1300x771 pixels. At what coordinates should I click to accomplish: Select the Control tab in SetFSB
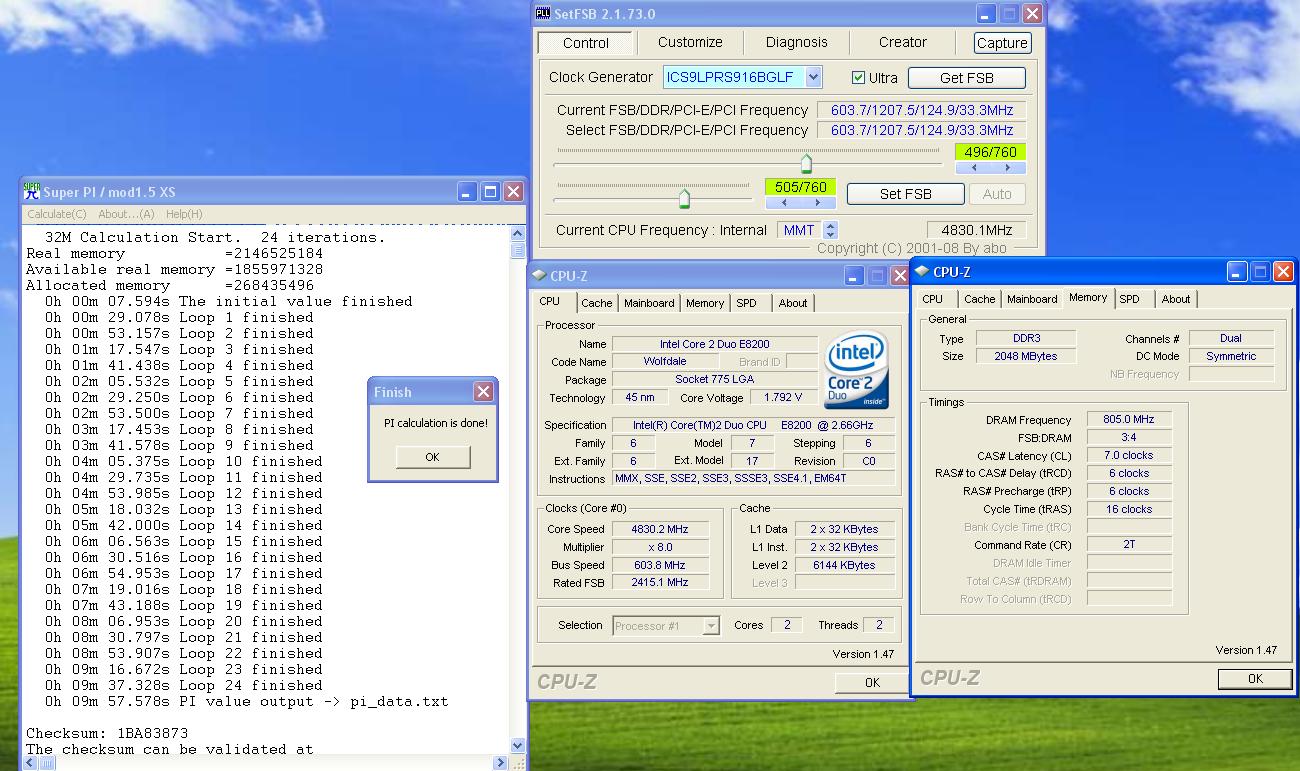(586, 43)
